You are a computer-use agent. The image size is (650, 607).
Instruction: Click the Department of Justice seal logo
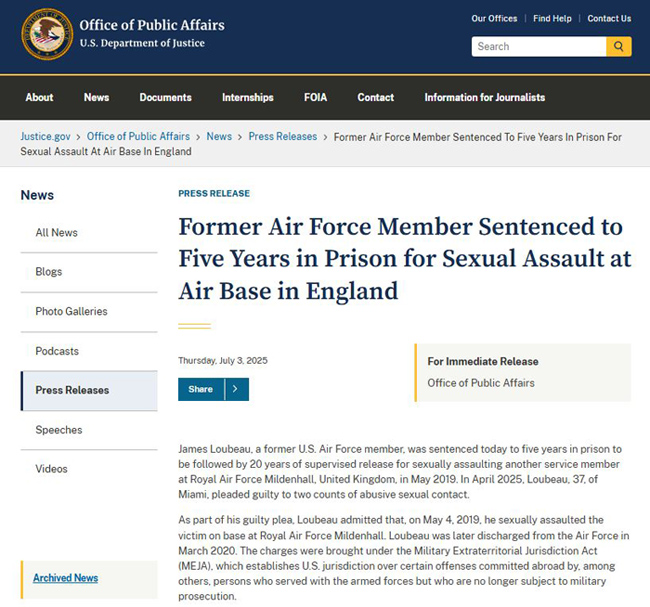[x=47, y=34]
